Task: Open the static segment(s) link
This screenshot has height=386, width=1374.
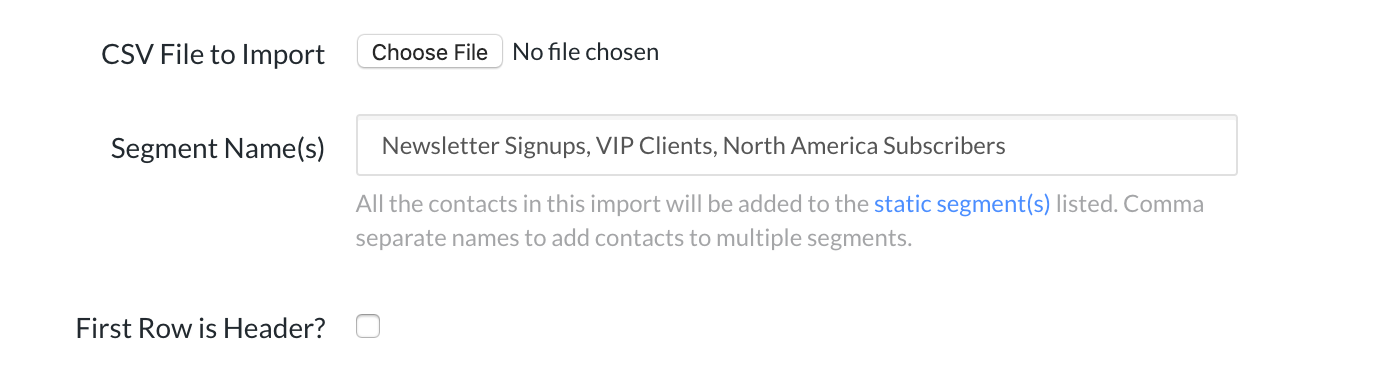Action: tap(962, 204)
